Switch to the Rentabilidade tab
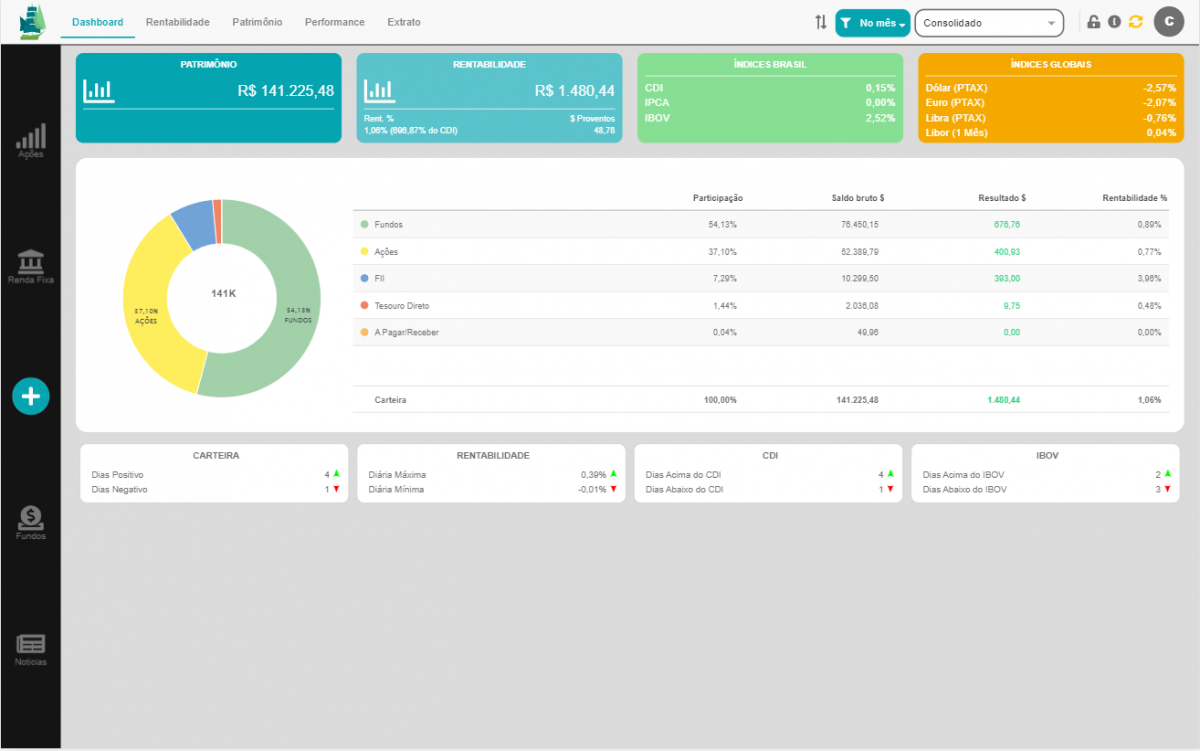The height and width of the screenshot is (751, 1200). pos(177,22)
